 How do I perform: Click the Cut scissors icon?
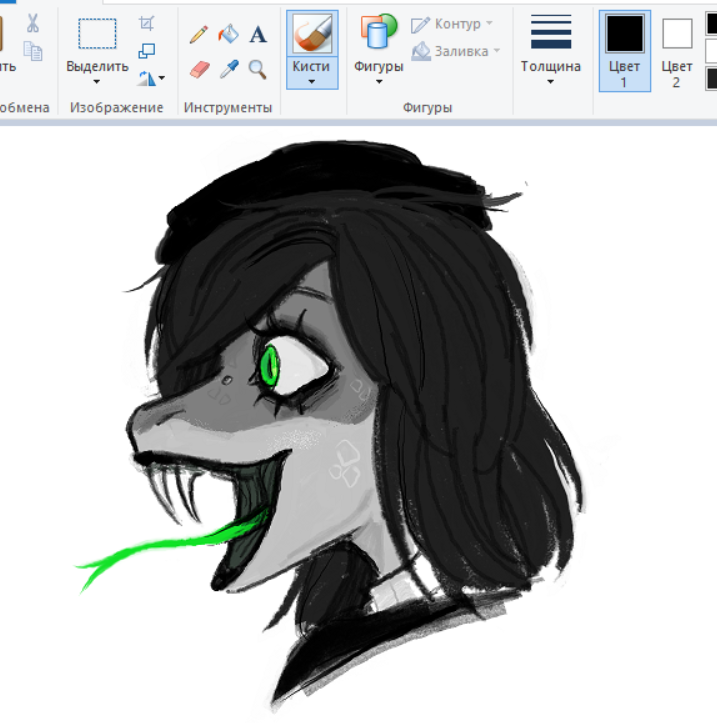32,23
